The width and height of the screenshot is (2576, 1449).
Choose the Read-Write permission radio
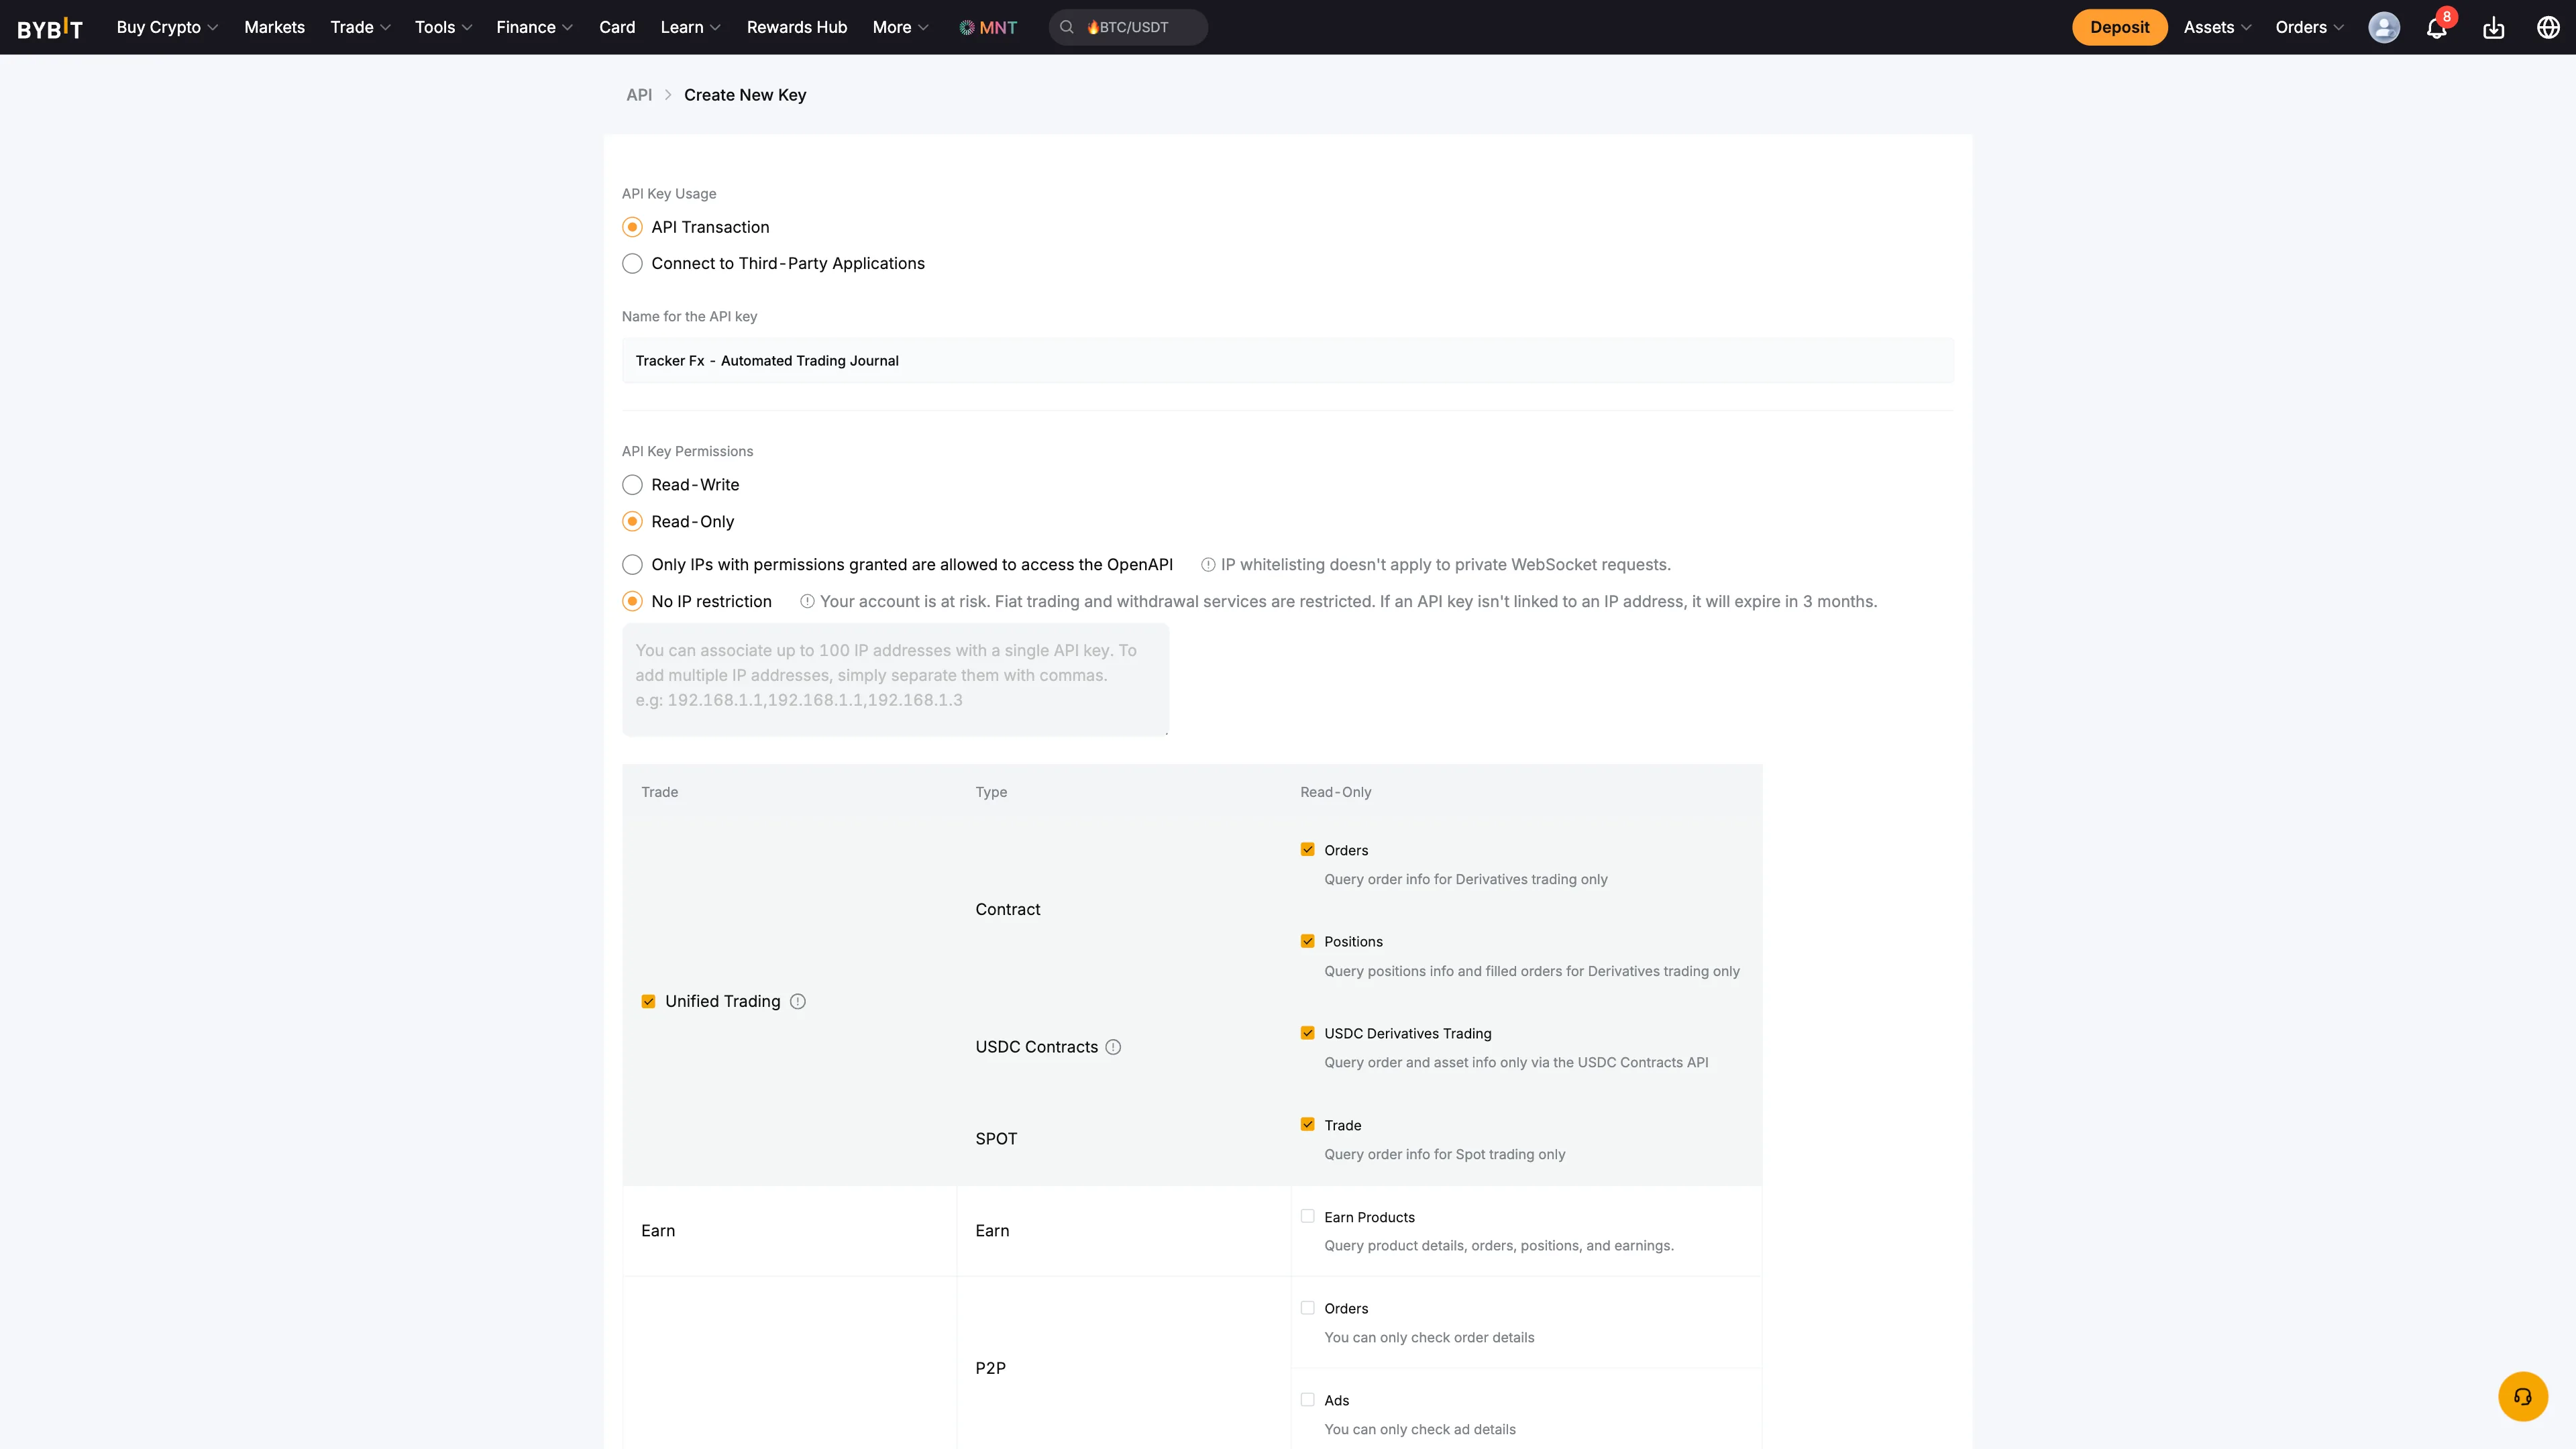click(x=632, y=485)
